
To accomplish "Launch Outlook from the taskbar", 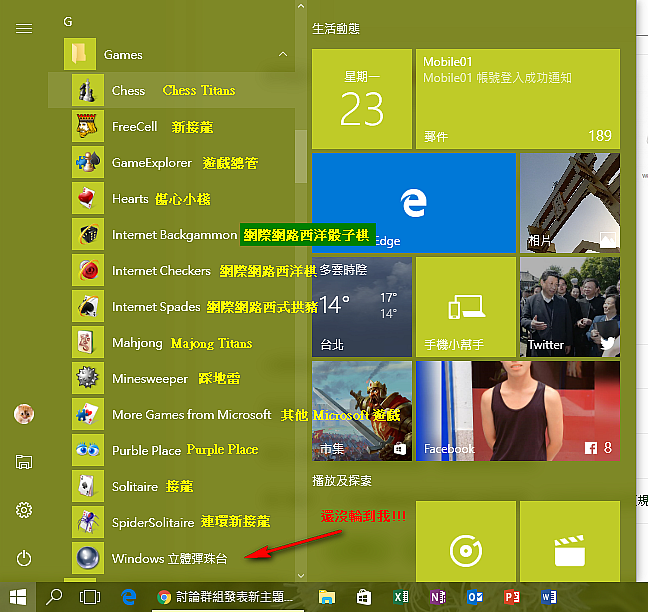I will coord(475,597).
